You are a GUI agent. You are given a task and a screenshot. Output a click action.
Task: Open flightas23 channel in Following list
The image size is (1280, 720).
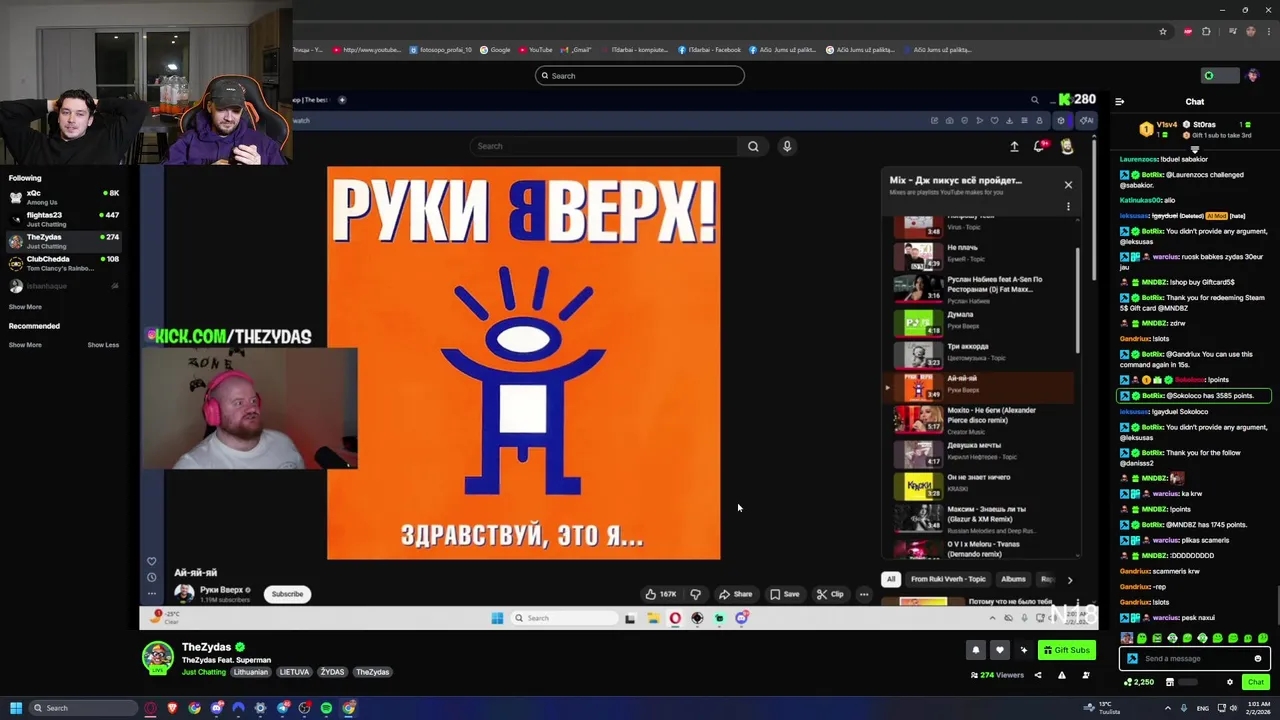[x=64, y=219]
